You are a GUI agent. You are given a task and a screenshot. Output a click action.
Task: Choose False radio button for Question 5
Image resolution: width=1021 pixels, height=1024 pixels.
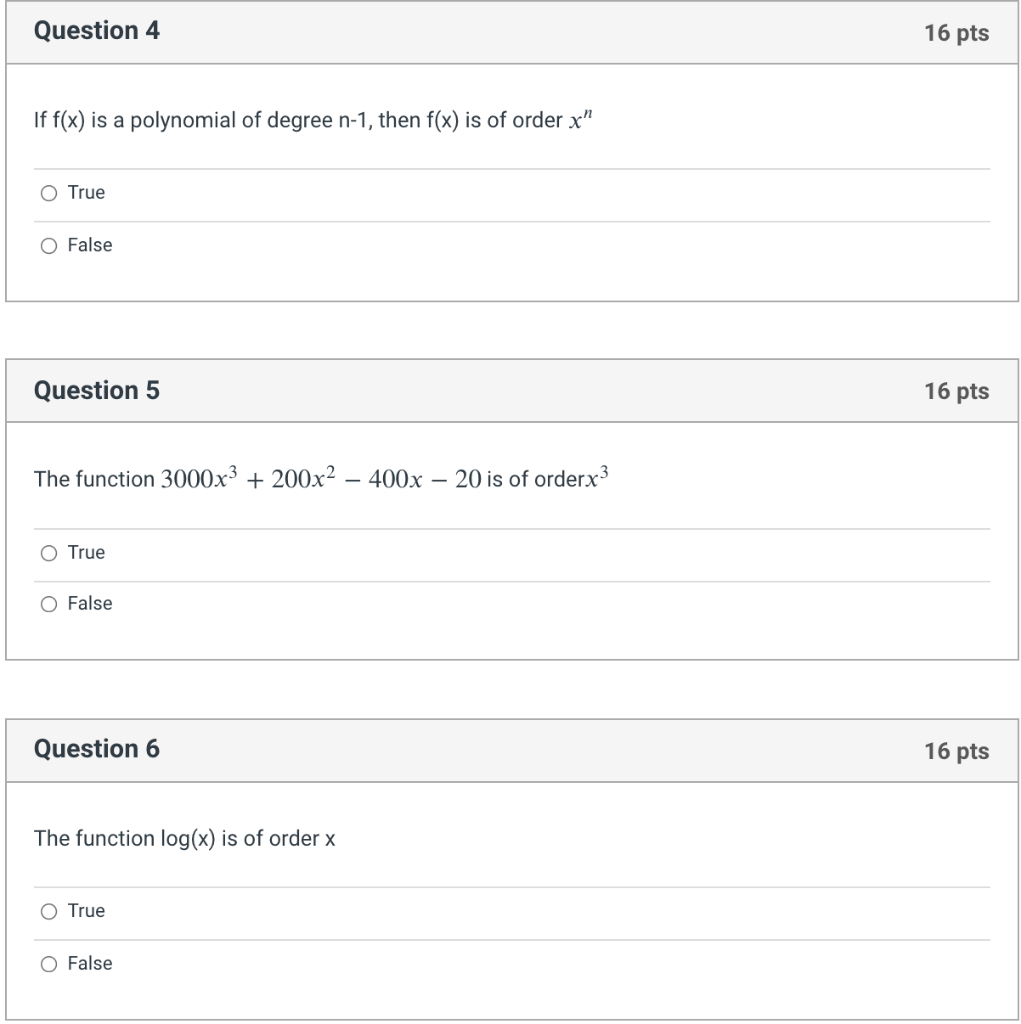pyautogui.click(x=49, y=604)
